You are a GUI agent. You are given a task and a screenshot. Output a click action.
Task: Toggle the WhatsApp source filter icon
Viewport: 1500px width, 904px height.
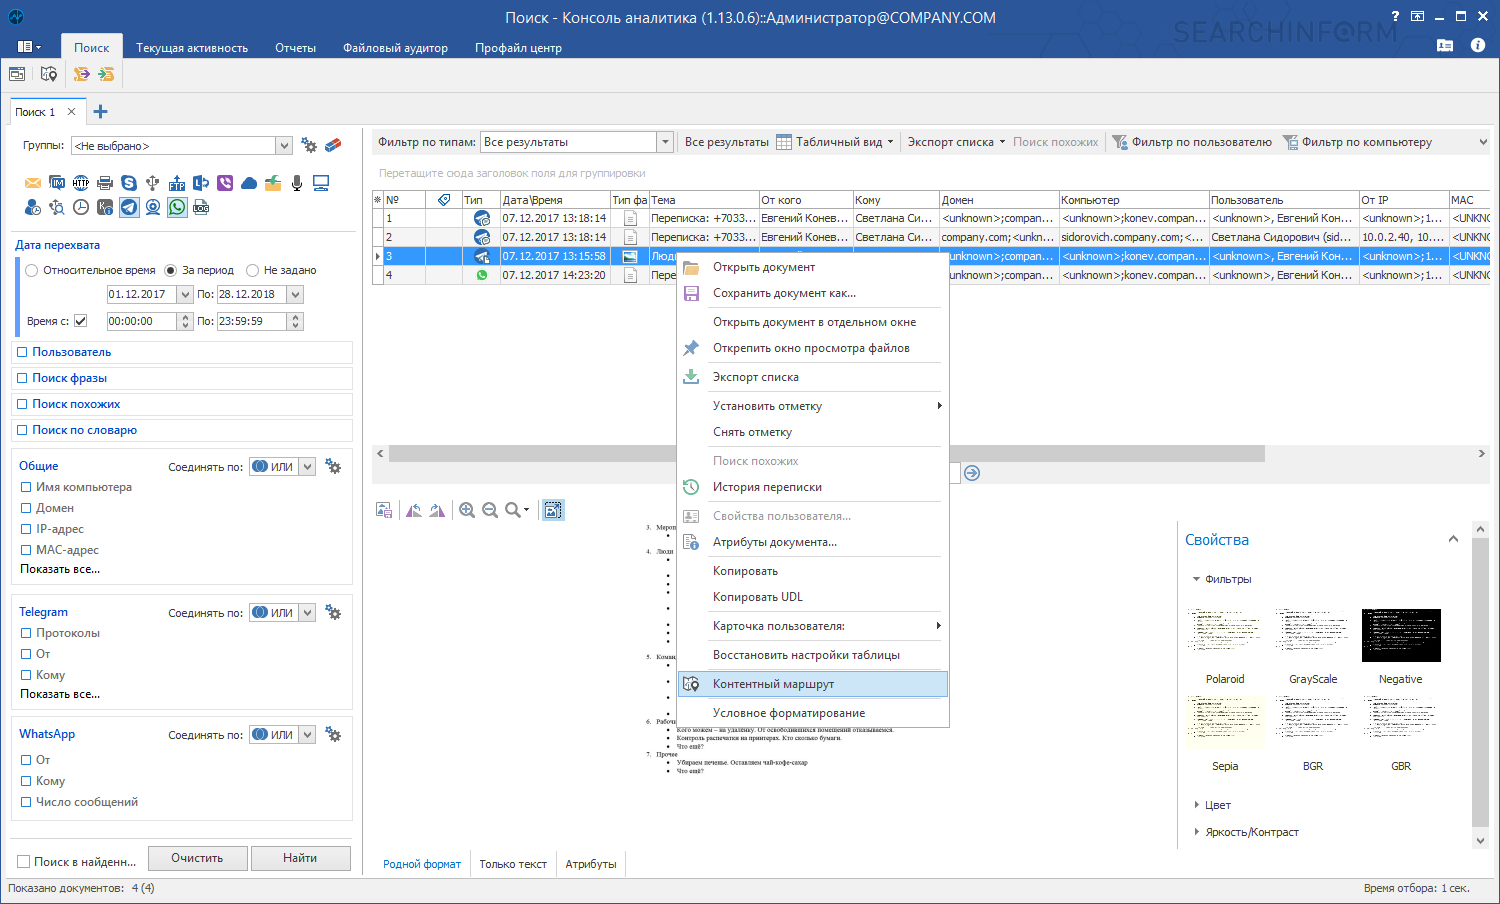(x=177, y=207)
